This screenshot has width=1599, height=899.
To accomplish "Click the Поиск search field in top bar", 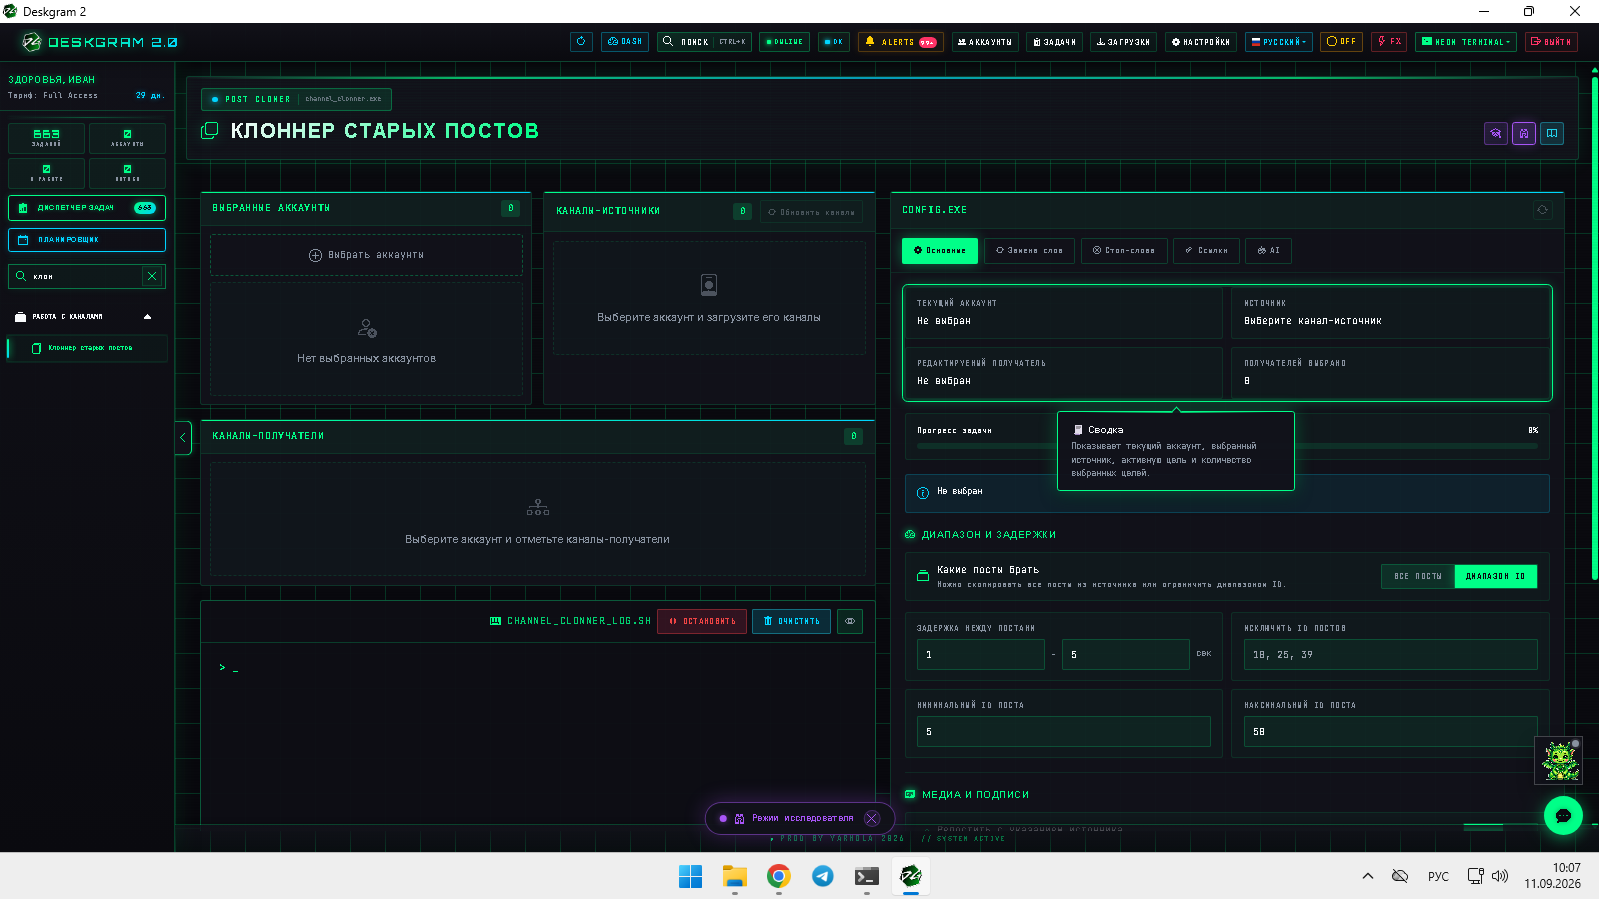I will [x=704, y=42].
